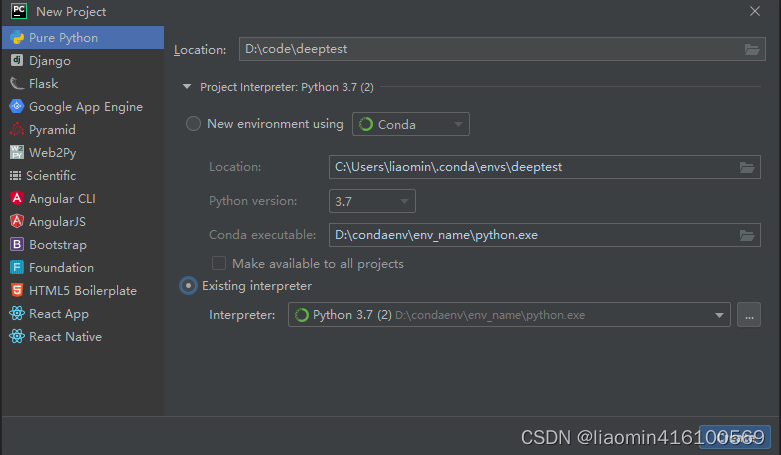781x455 pixels.
Task: Click the Django dj icon
Action: tap(17, 60)
